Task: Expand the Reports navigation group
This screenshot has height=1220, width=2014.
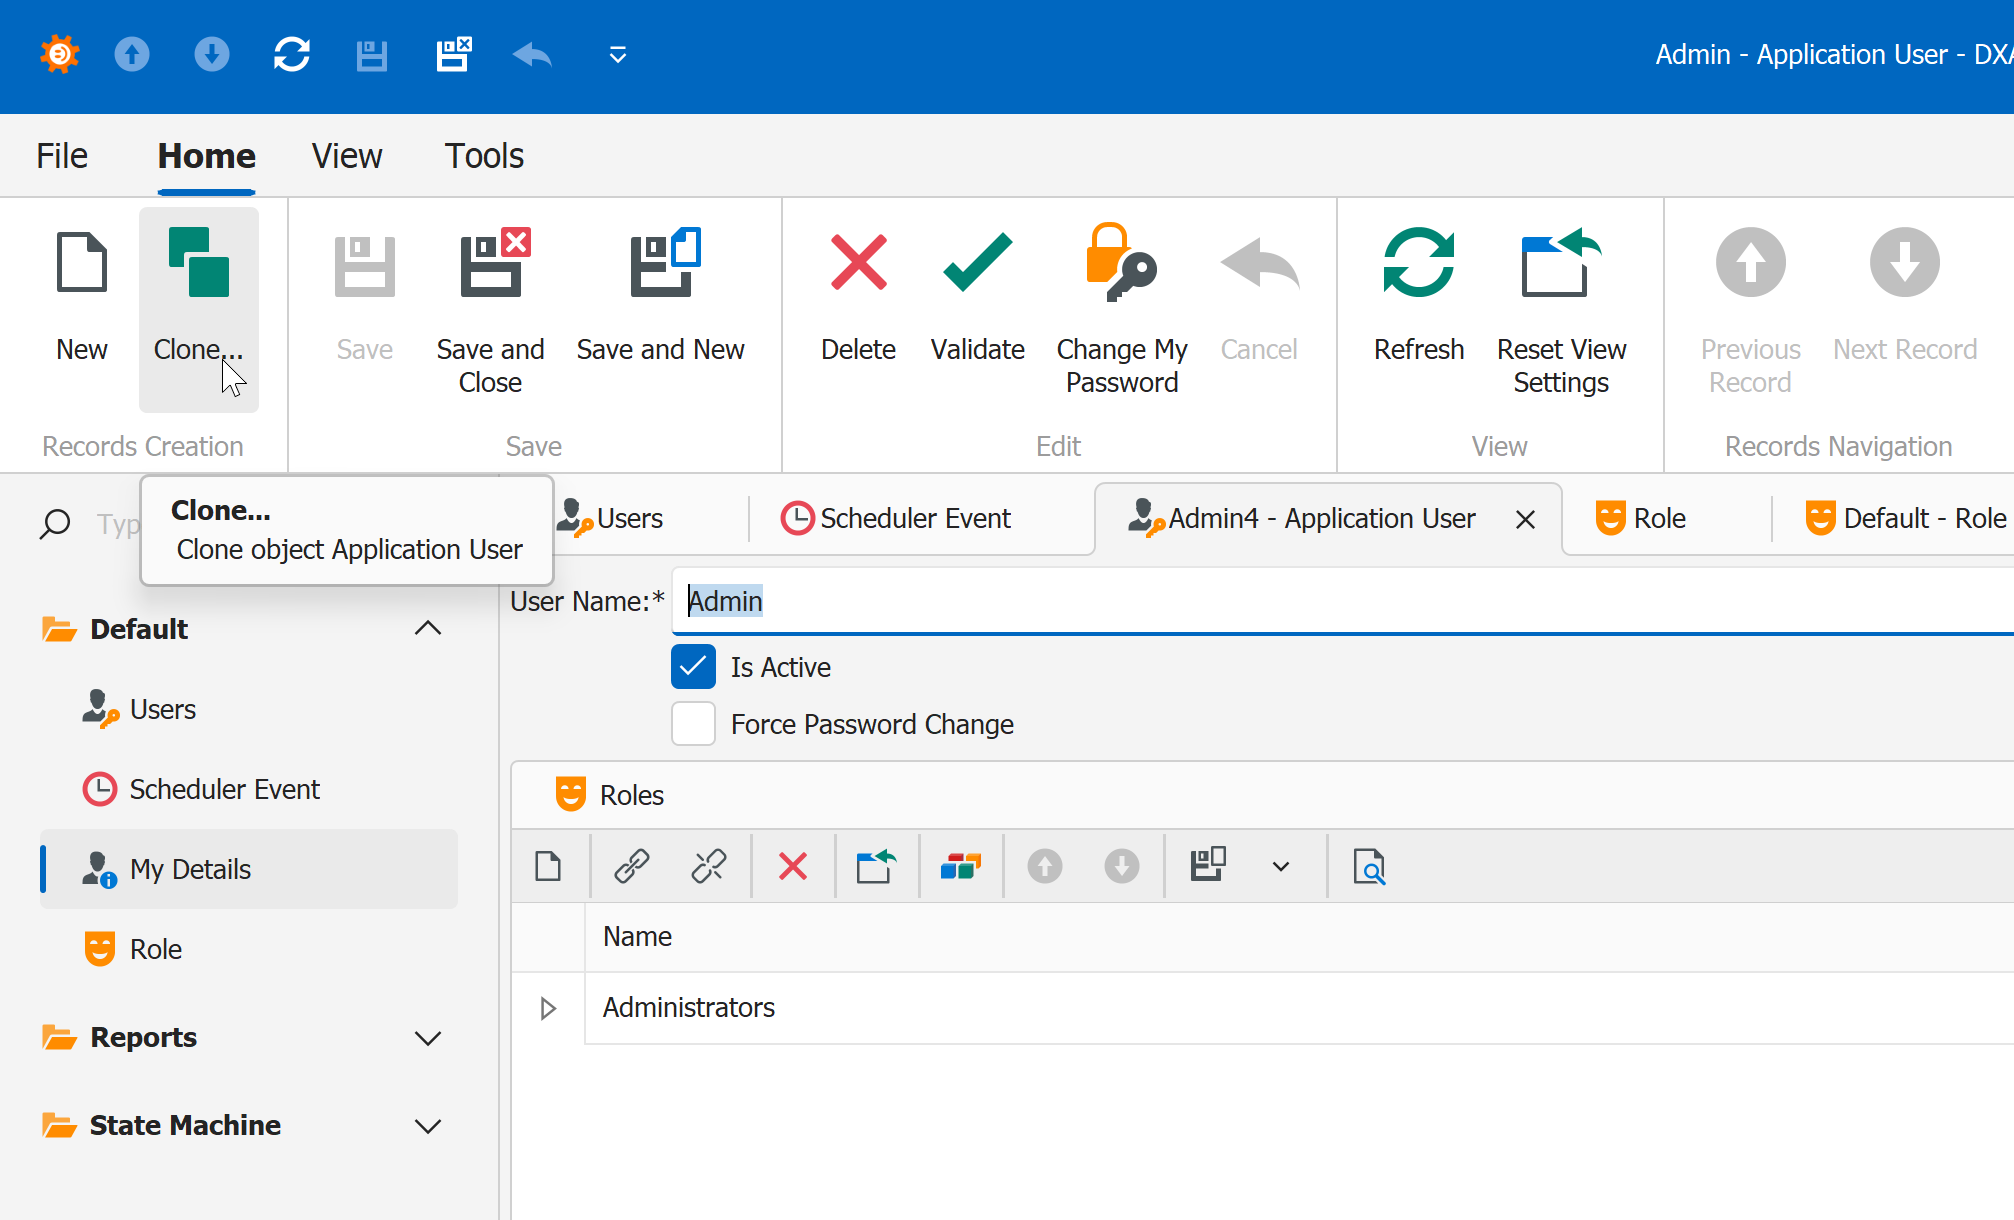Action: (x=428, y=1038)
